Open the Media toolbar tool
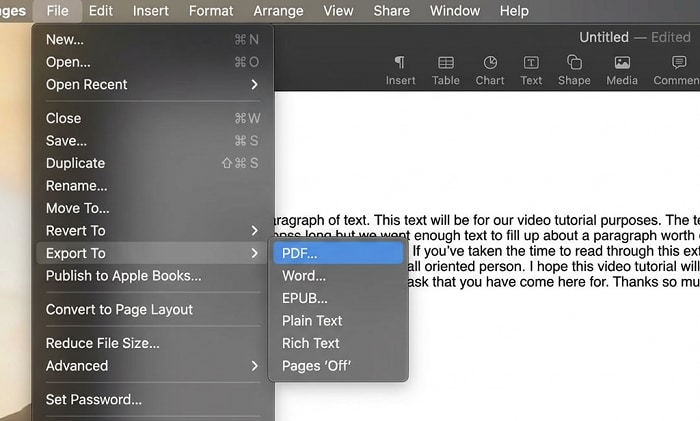This screenshot has height=421, width=700. (x=622, y=70)
